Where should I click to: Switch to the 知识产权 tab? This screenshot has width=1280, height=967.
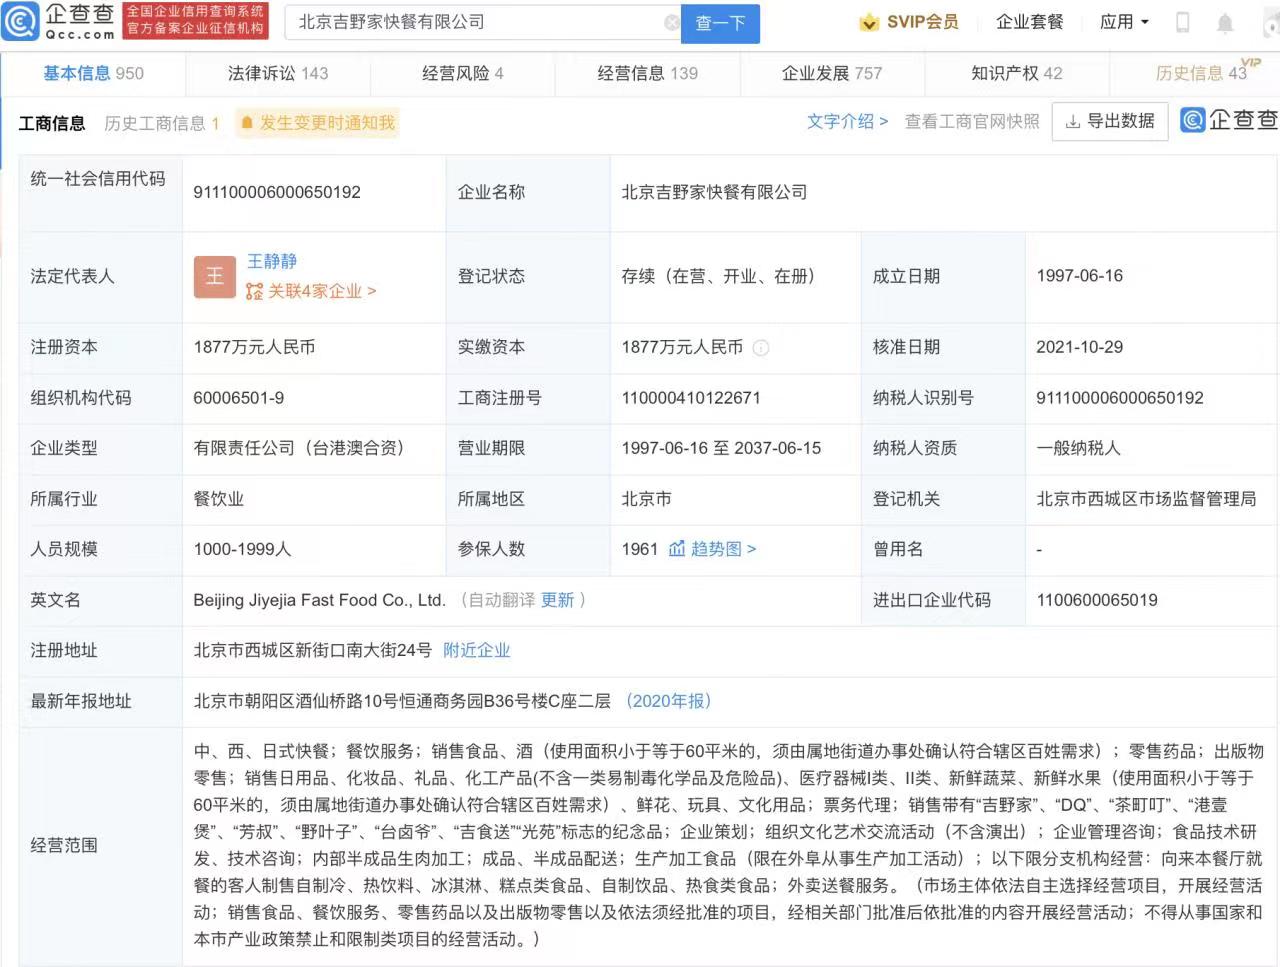click(1017, 73)
